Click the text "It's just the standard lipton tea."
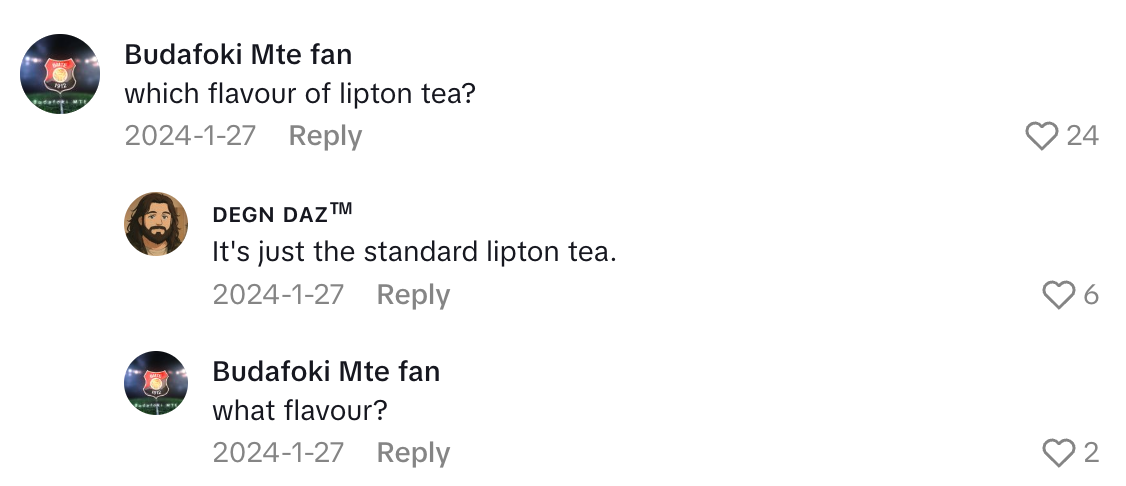 point(414,252)
